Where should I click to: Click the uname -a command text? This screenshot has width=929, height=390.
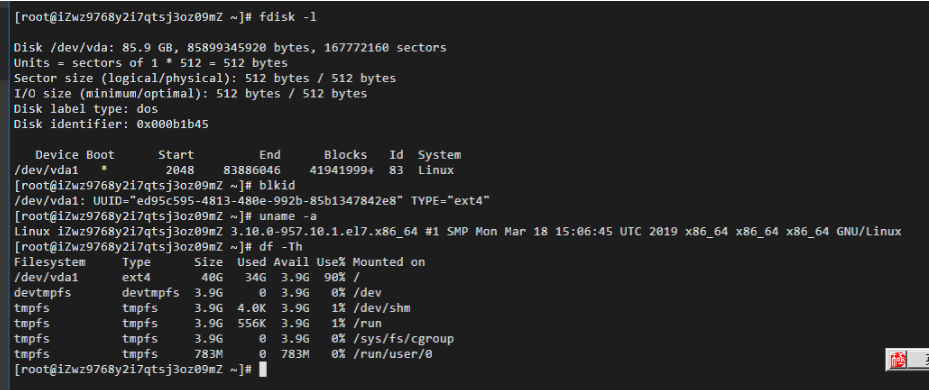(288, 216)
